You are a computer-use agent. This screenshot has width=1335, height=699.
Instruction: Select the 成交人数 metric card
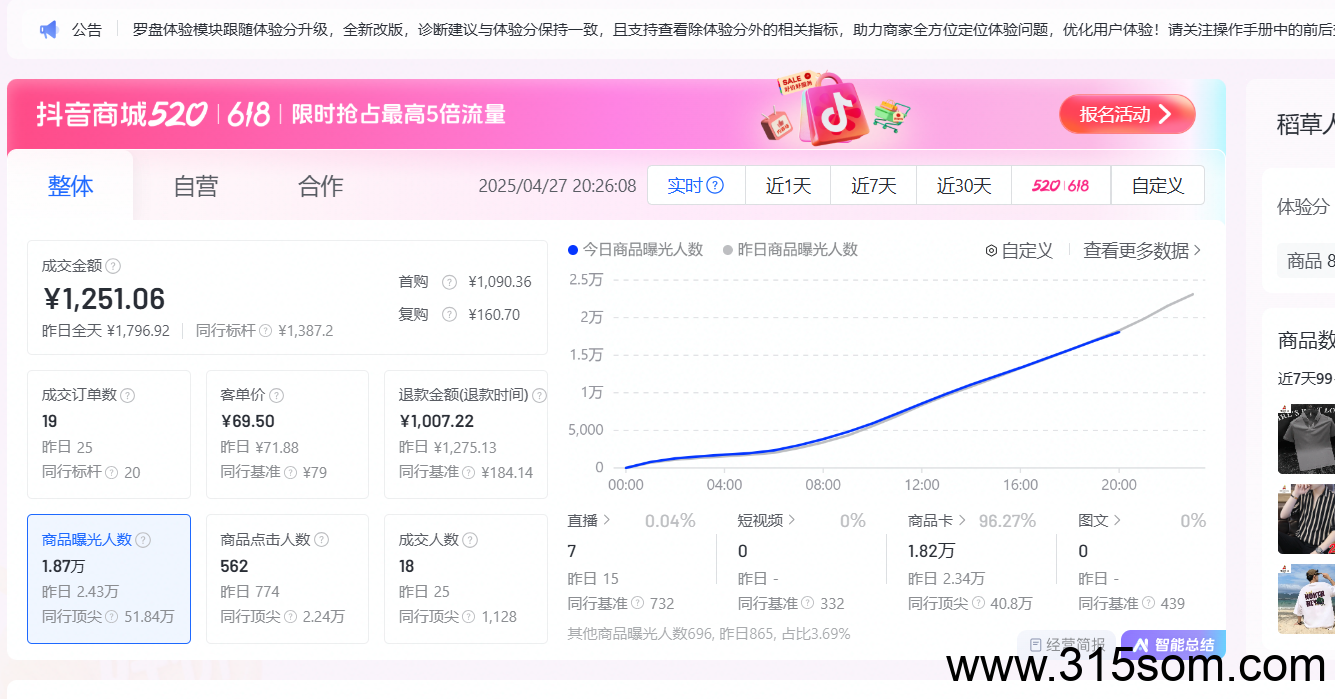466,579
